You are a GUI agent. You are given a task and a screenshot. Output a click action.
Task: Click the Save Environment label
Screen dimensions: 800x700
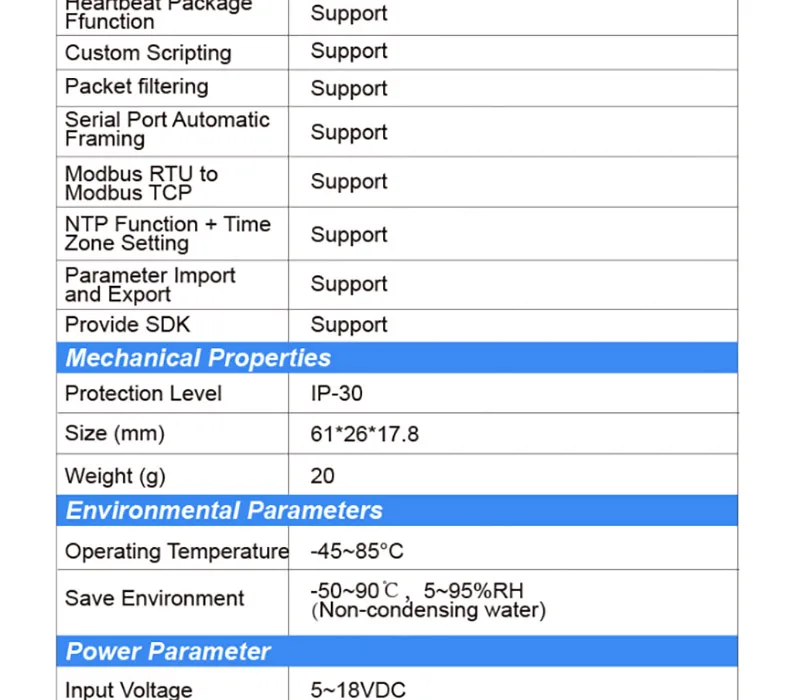click(155, 598)
